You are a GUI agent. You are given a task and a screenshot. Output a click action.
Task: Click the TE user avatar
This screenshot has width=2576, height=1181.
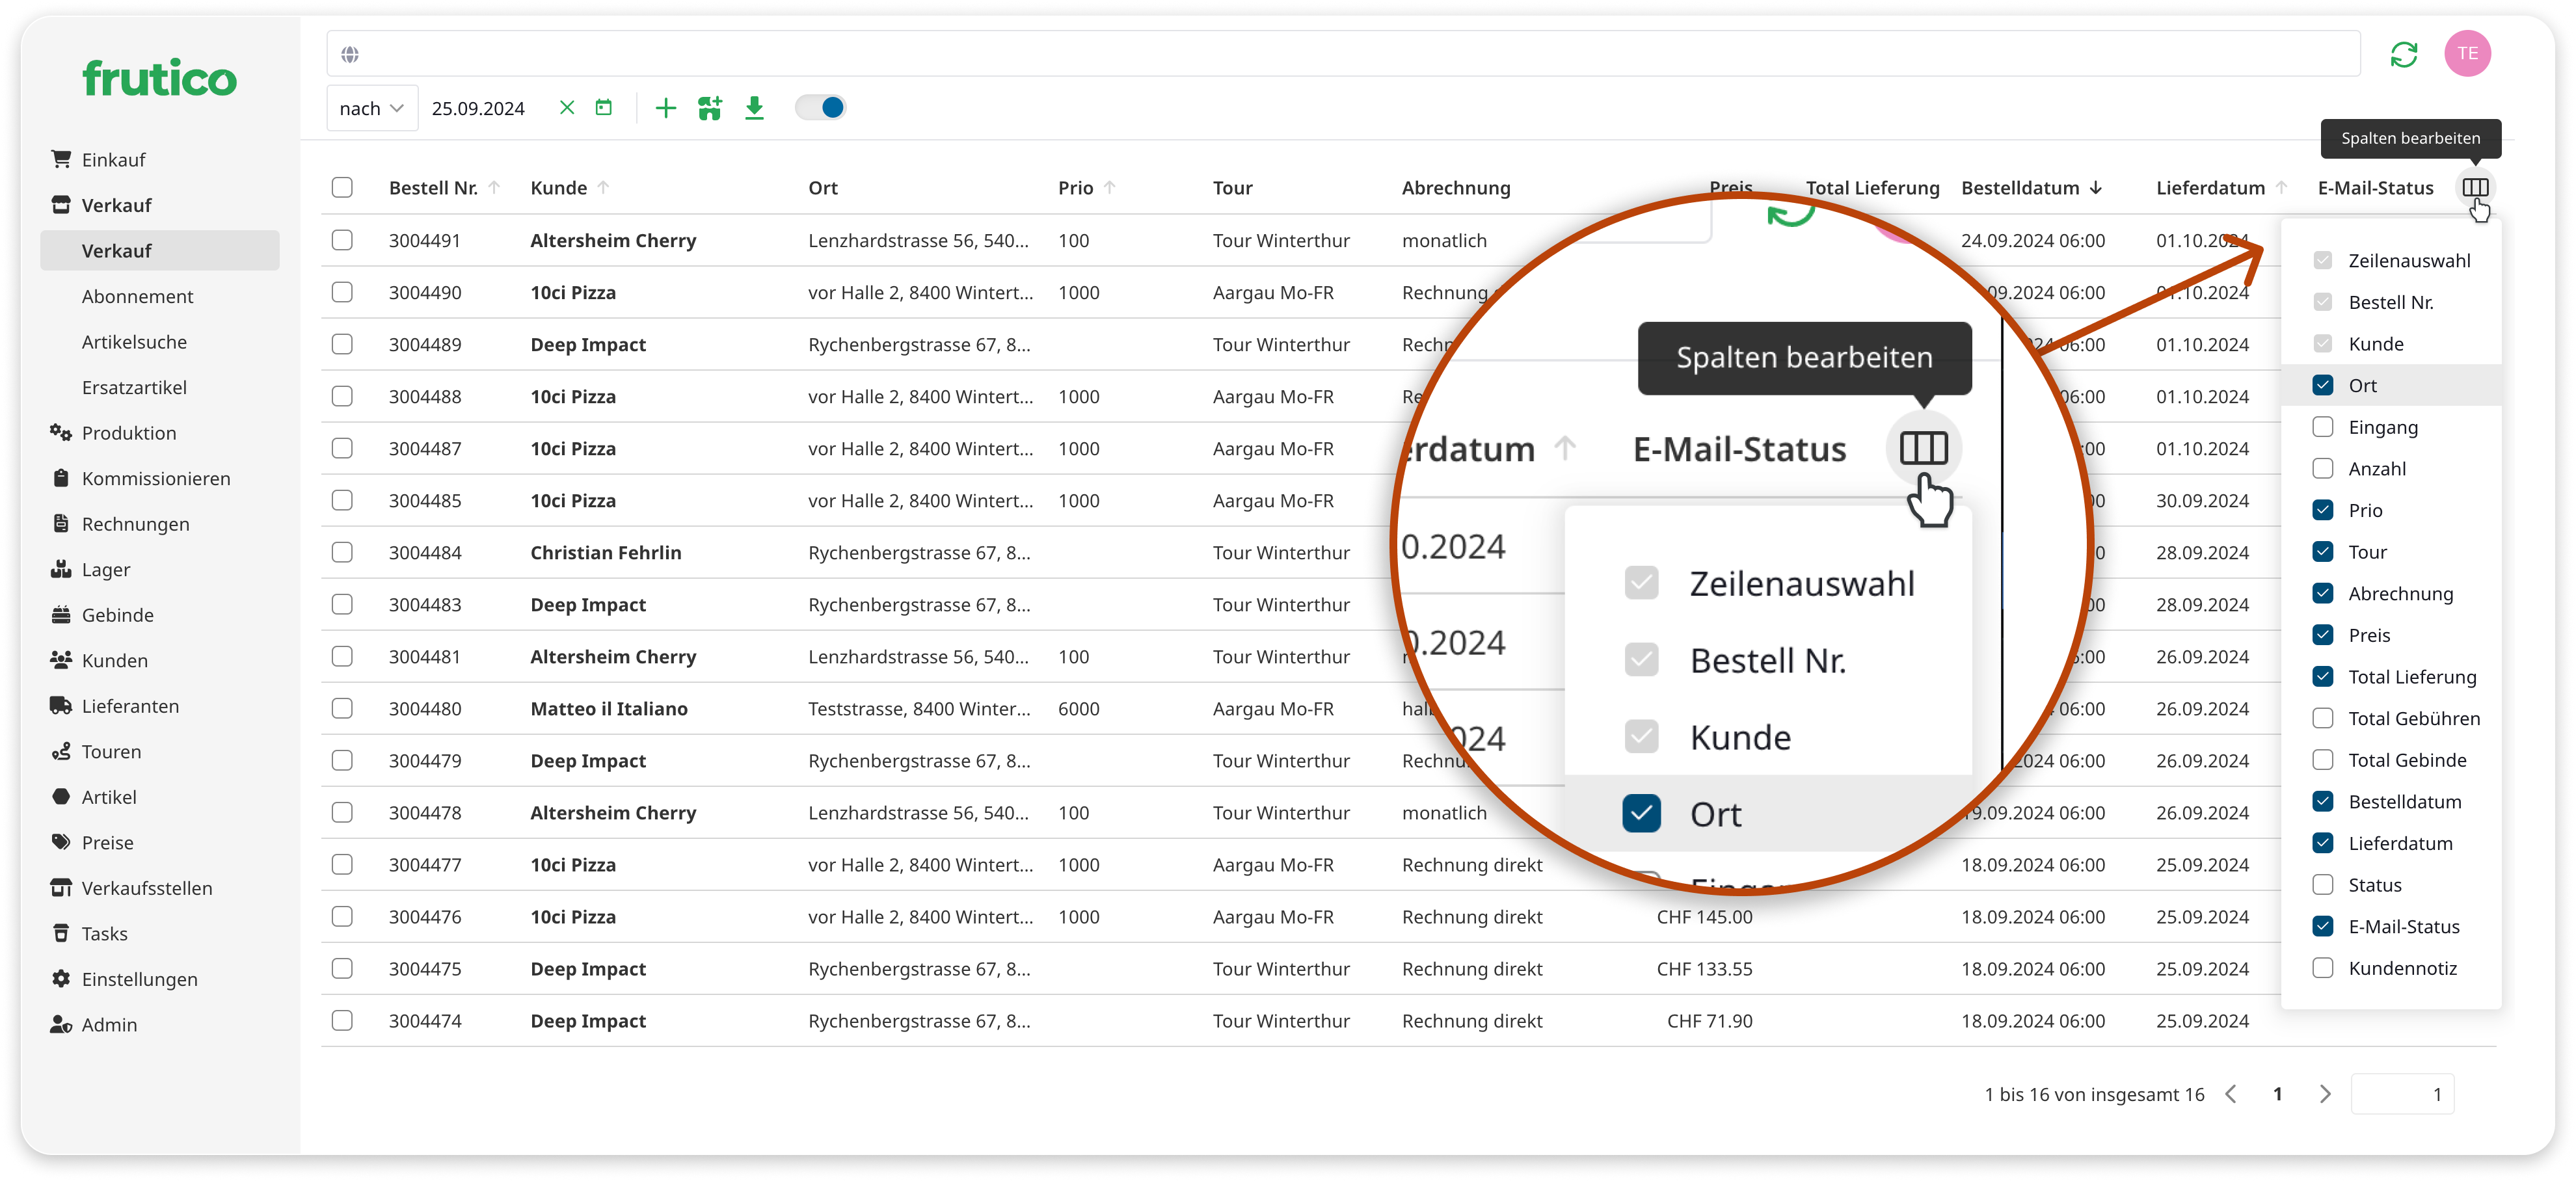click(x=2467, y=54)
